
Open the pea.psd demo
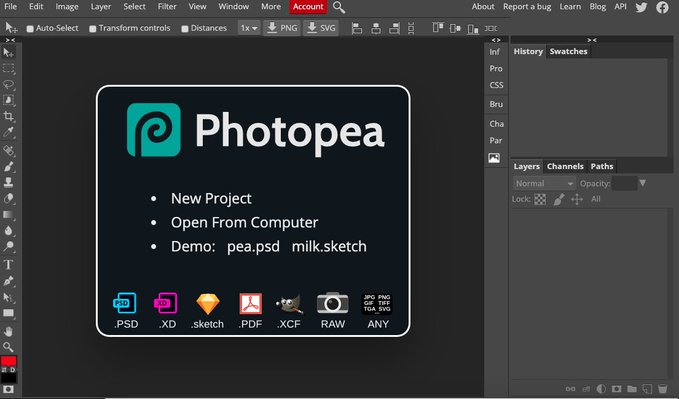tap(253, 247)
